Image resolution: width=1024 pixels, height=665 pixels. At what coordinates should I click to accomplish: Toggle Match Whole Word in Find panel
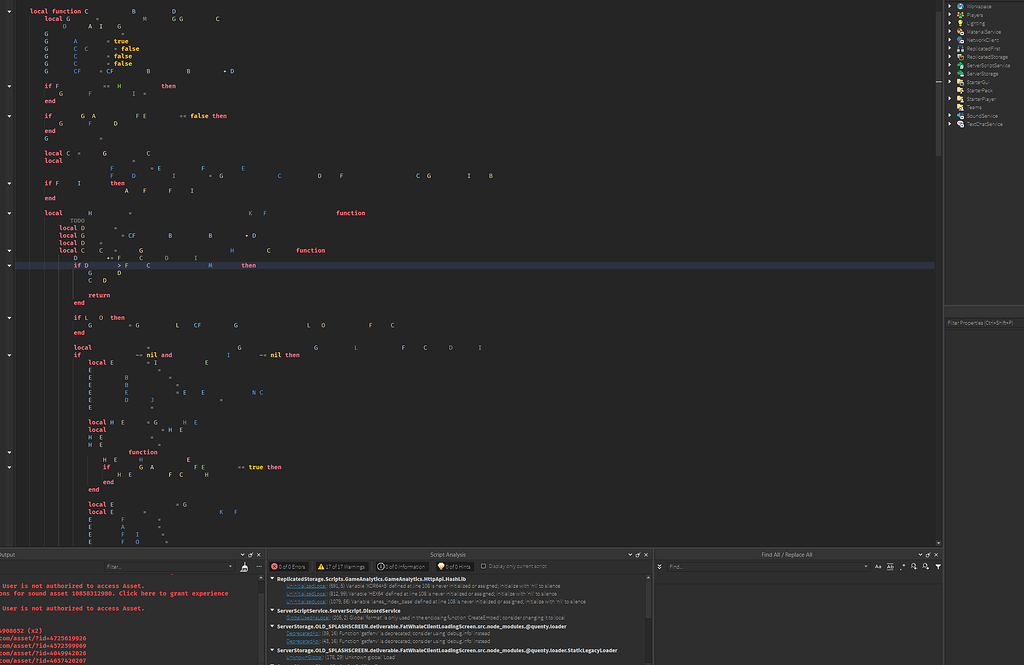pos(890,566)
